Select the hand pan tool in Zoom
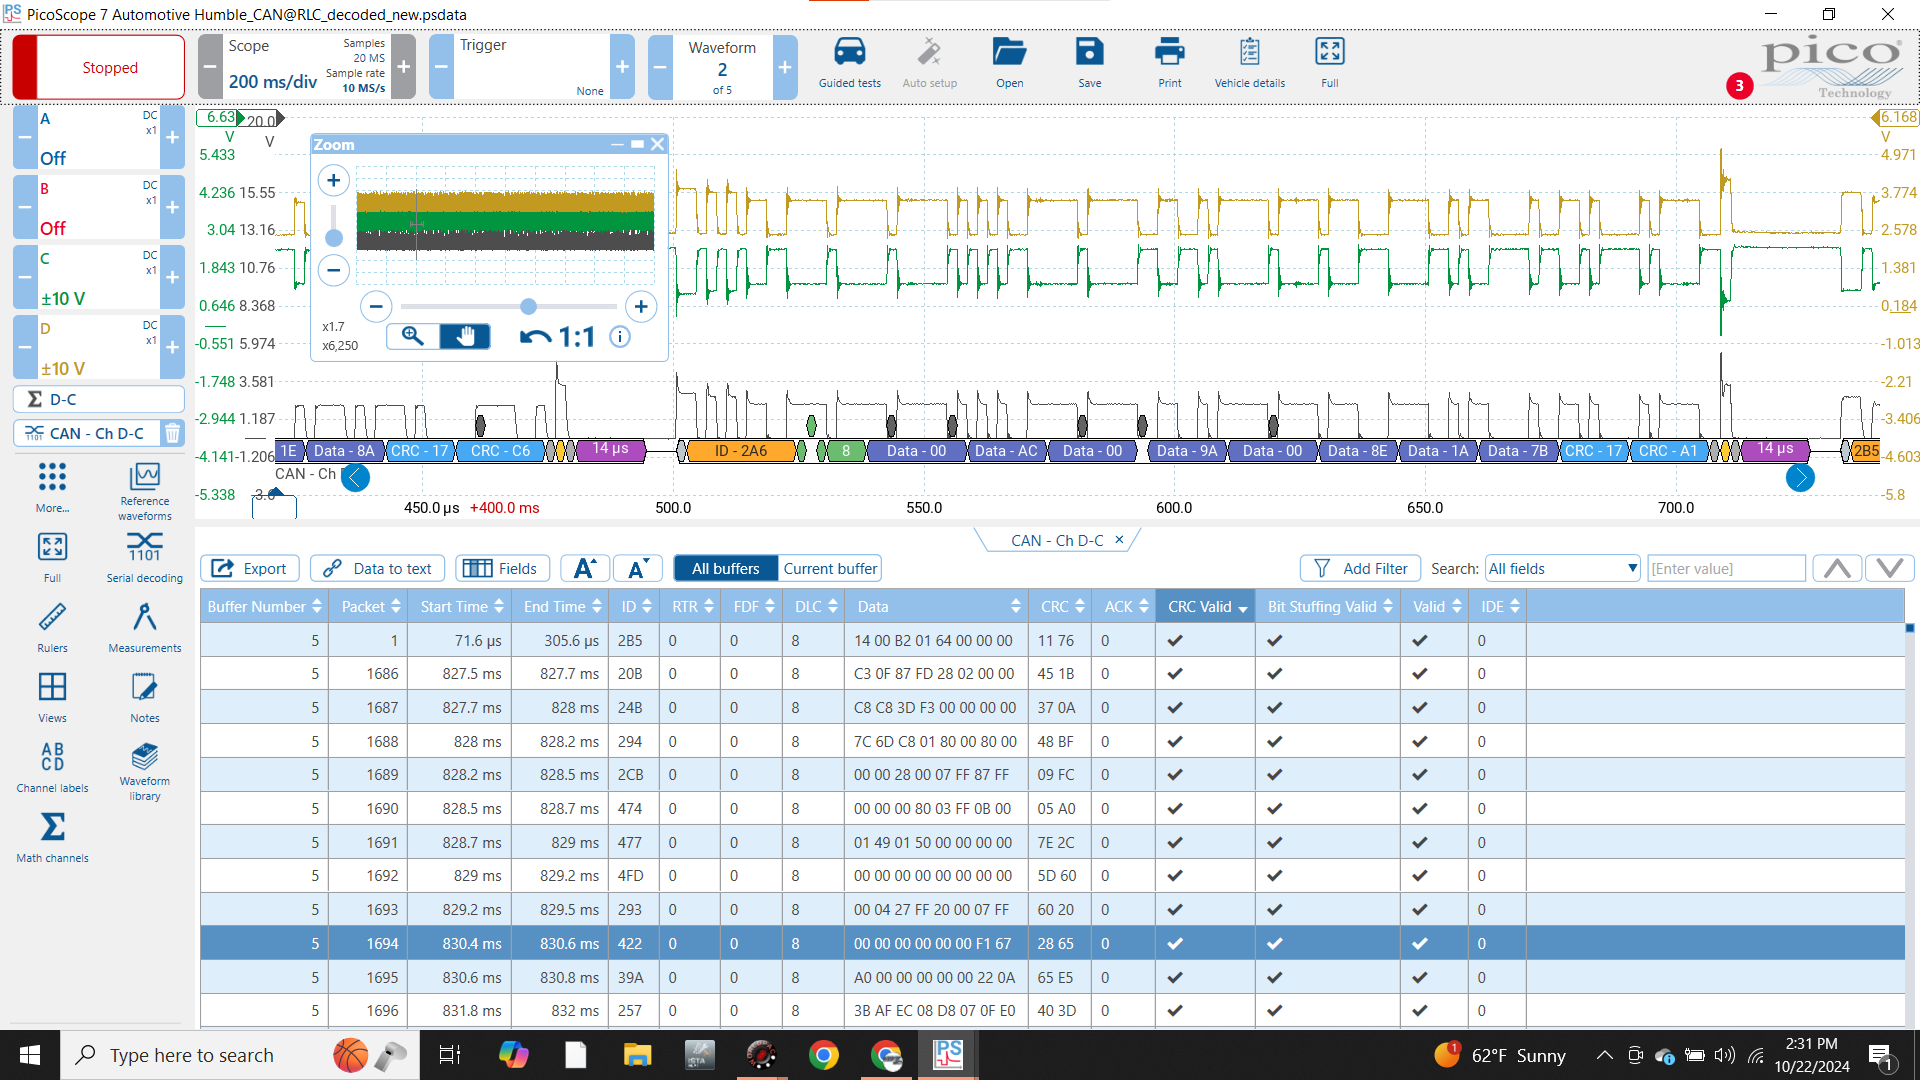 pyautogui.click(x=465, y=336)
